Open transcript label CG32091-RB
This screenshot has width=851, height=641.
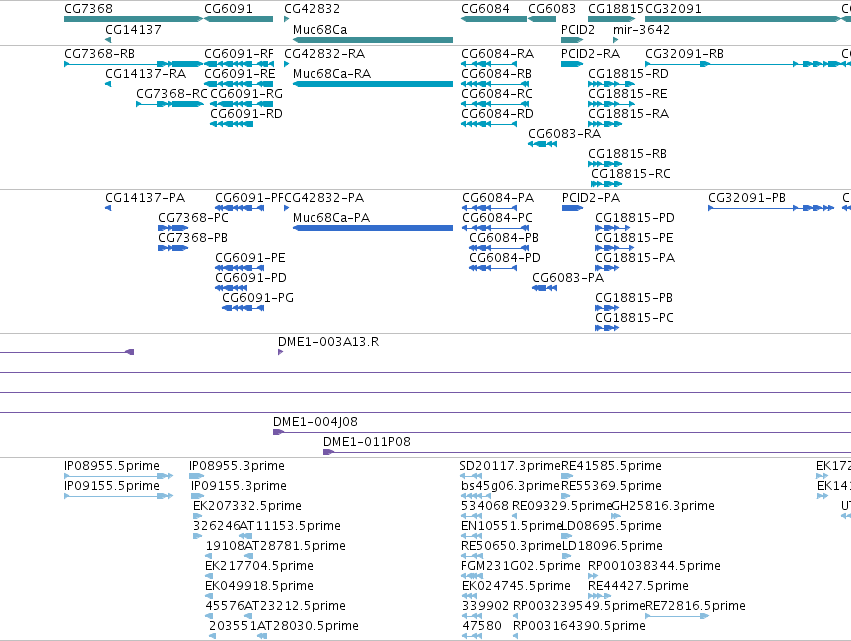(684, 54)
